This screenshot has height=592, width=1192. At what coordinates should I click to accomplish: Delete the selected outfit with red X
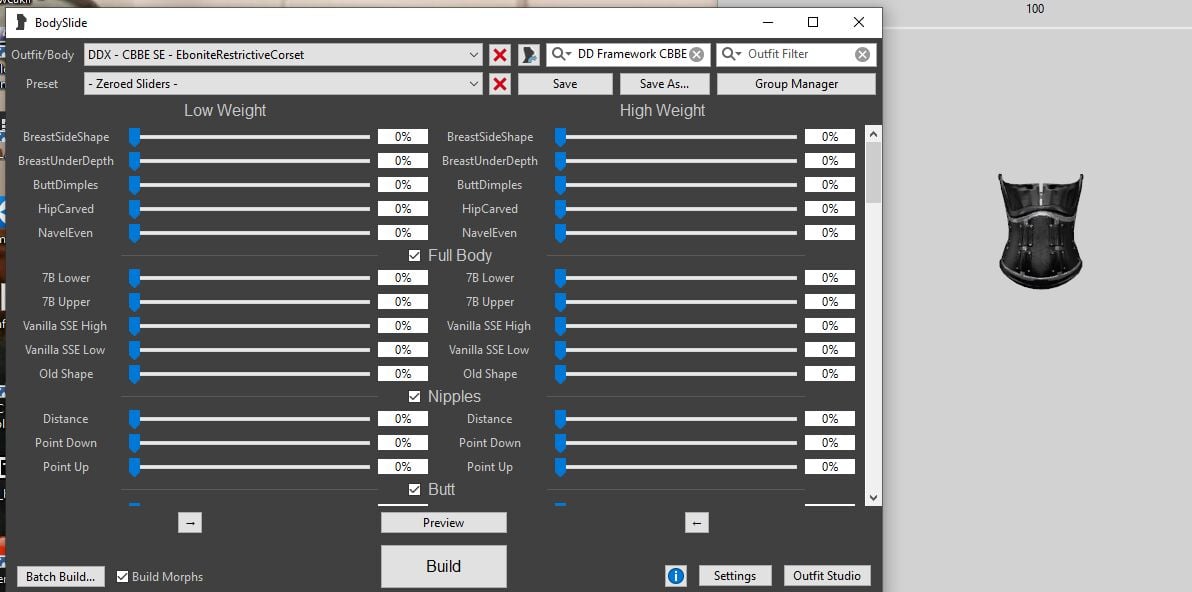tap(499, 55)
